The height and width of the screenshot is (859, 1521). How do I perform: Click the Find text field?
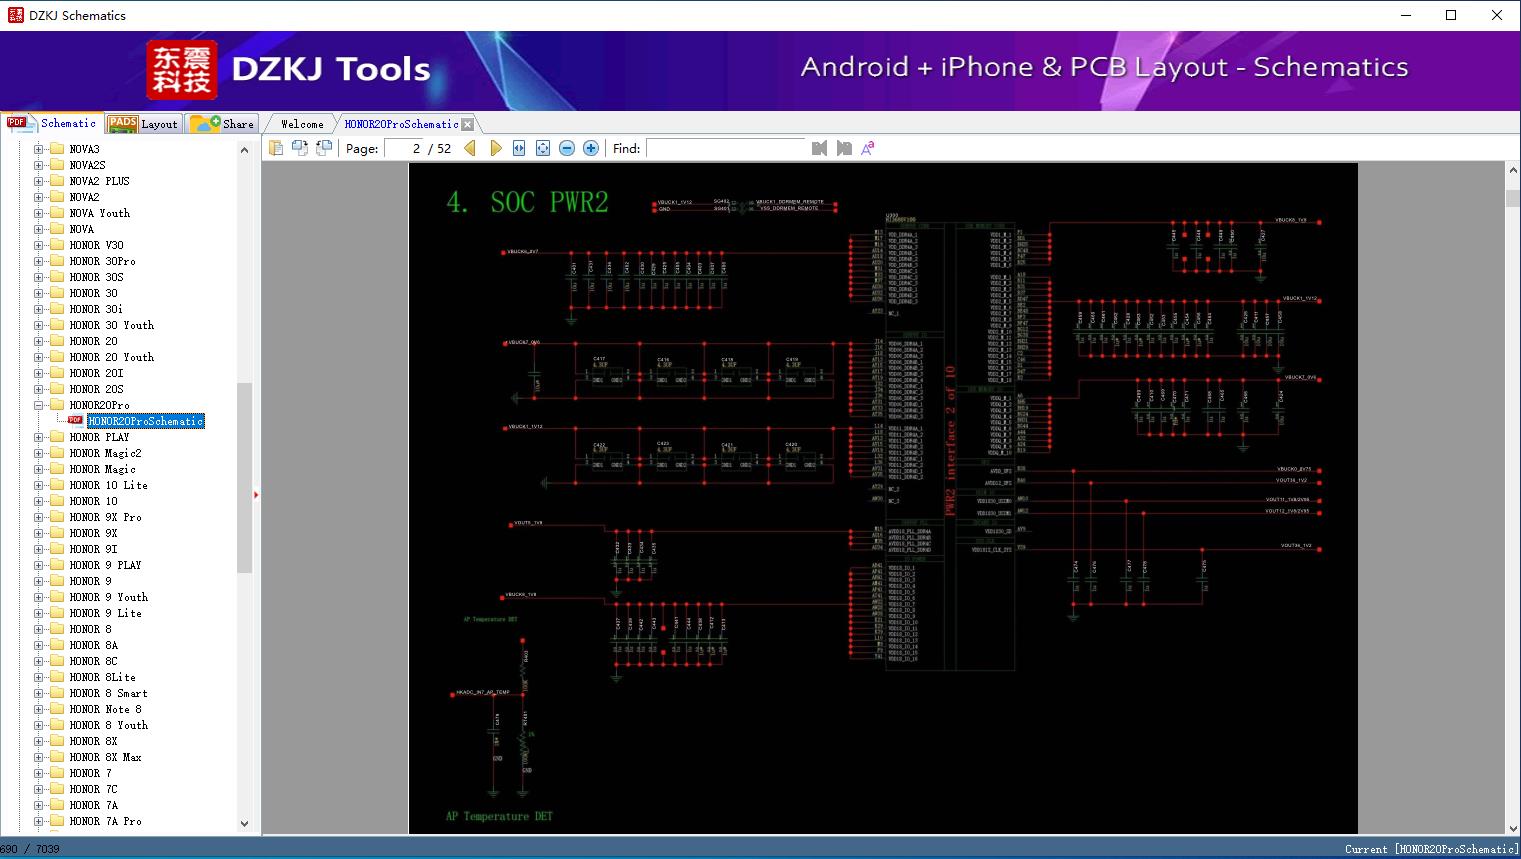pos(725,148)
